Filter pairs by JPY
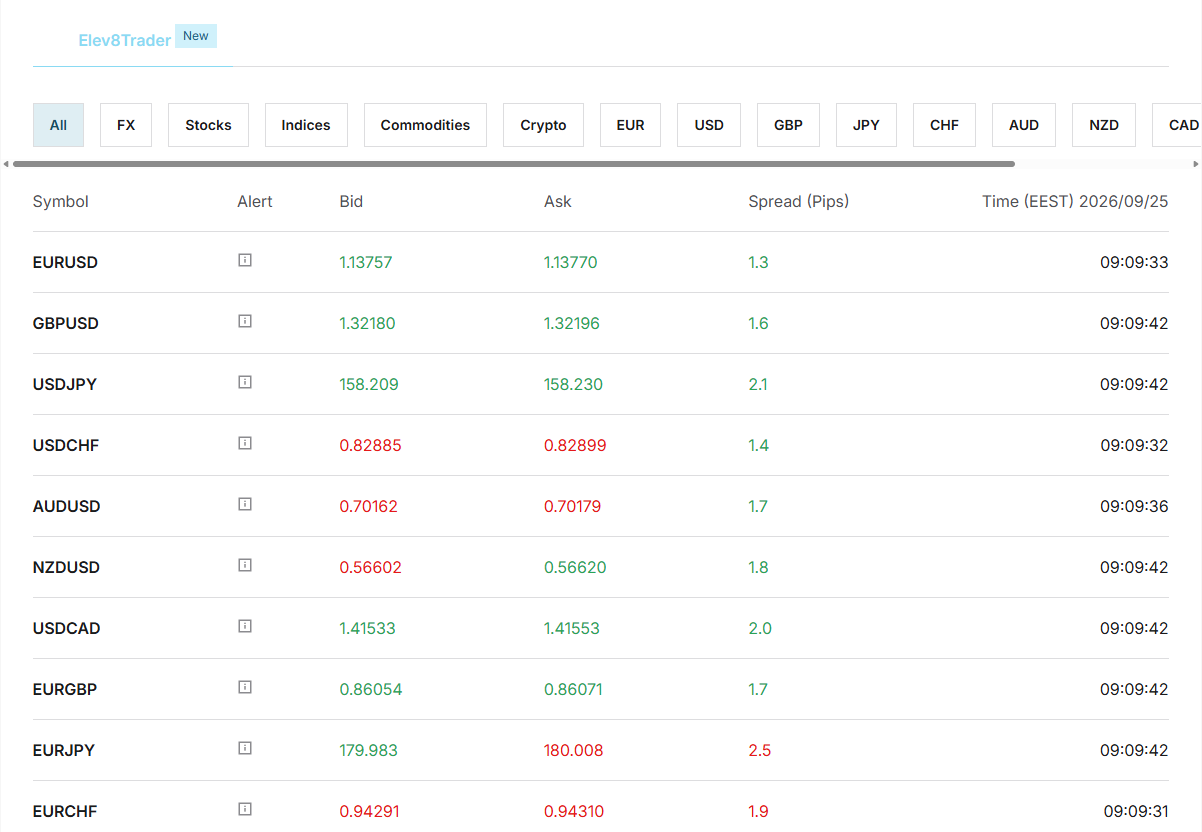 coord(866,125)
